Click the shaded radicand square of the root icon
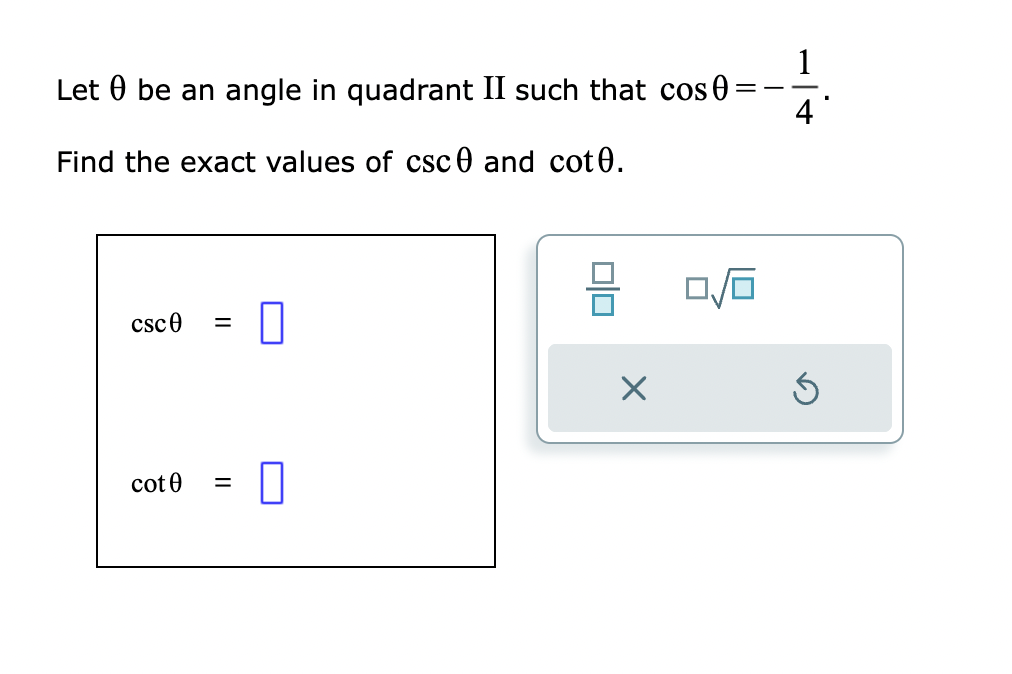This screenshot has height=674, width=1012. click(x=741, y=290)
